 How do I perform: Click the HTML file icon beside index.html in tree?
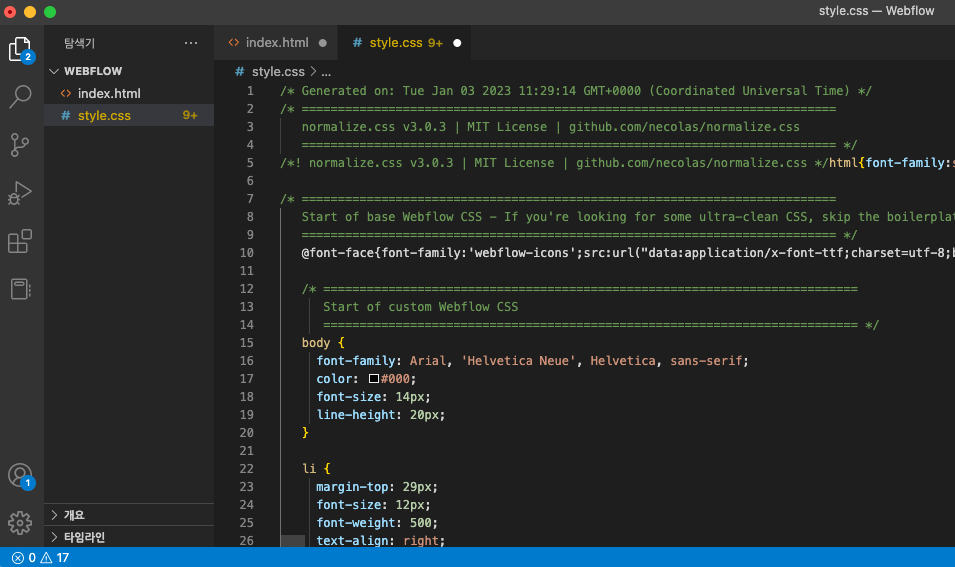(x=66, y=93)
